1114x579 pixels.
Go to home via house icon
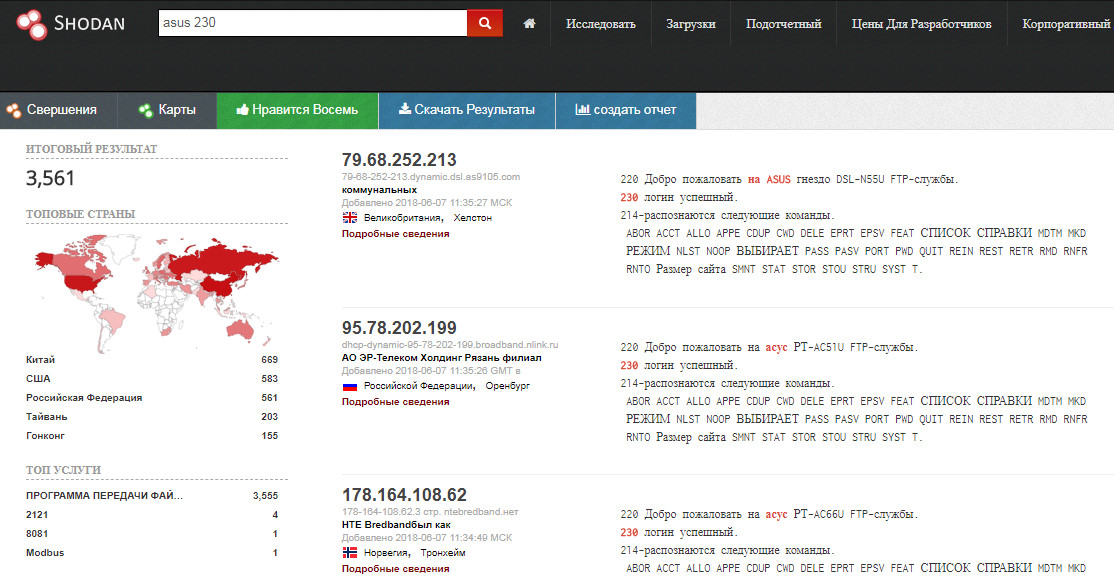click(x=529, y=24)
